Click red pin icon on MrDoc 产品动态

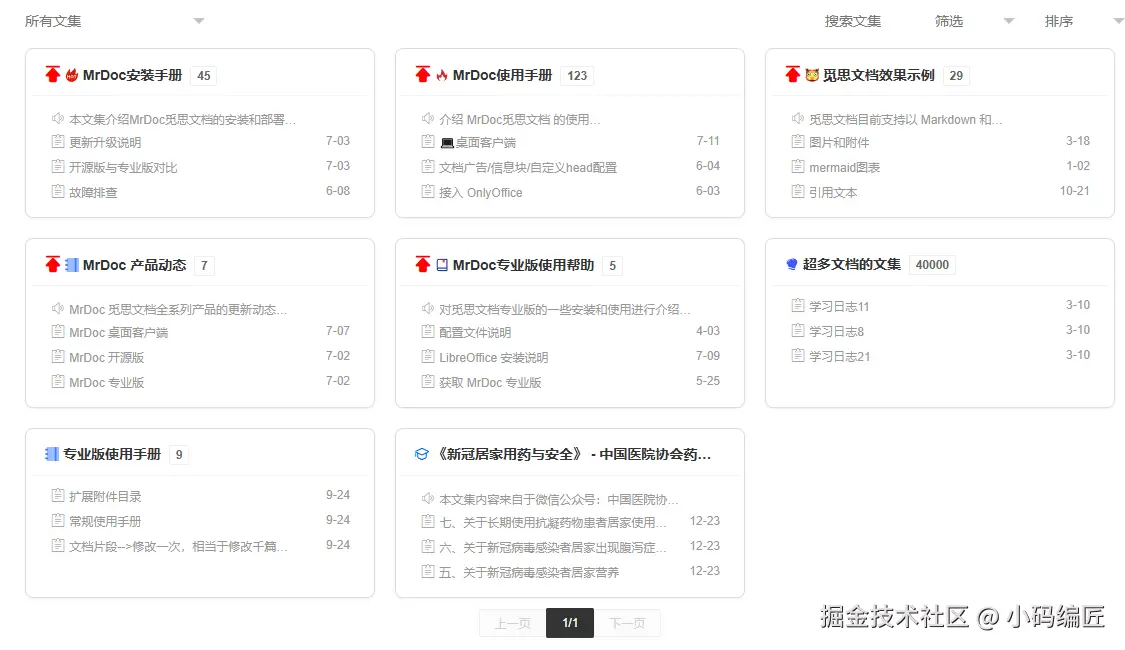tap(52, 264)
